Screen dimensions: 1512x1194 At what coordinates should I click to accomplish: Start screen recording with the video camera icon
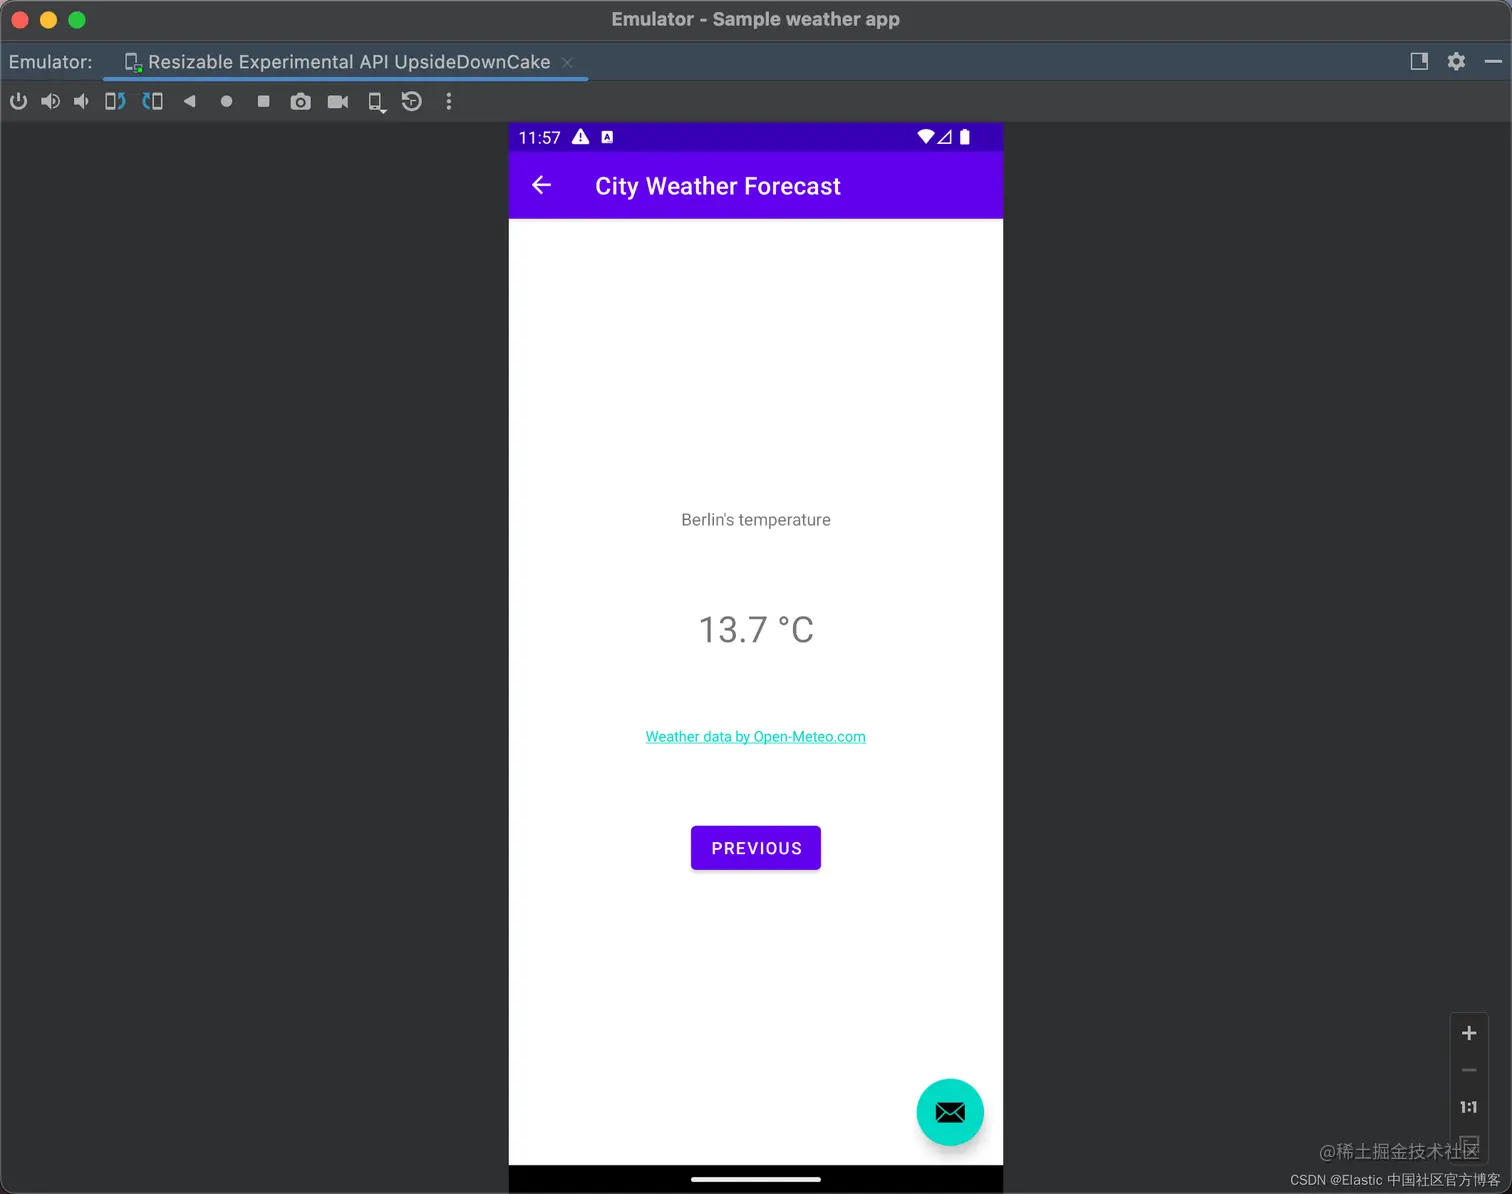tap(338, 101)
